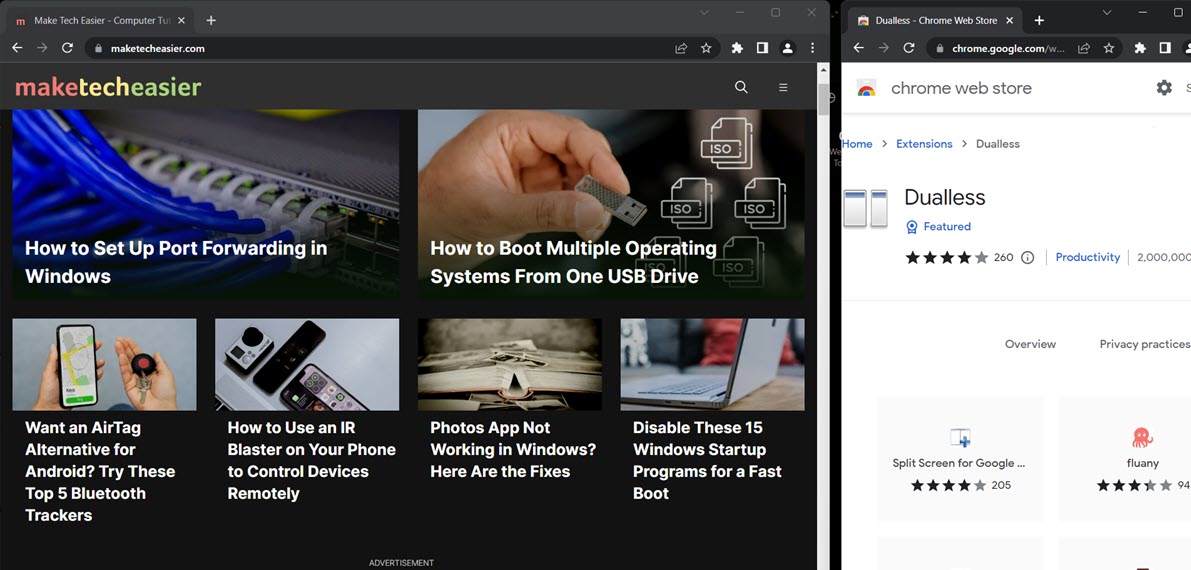Click the lock icon beside maketecheasier.com
Image resolution: width=1191 pixels, height=570 pixels.
97,48
